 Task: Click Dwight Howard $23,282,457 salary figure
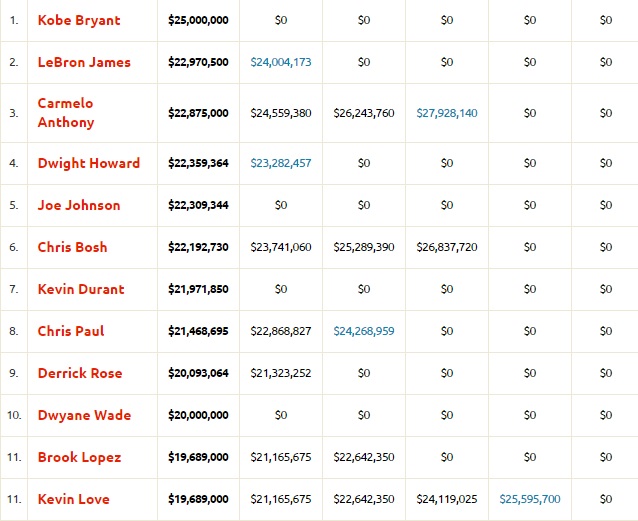(x=281, y=163)
